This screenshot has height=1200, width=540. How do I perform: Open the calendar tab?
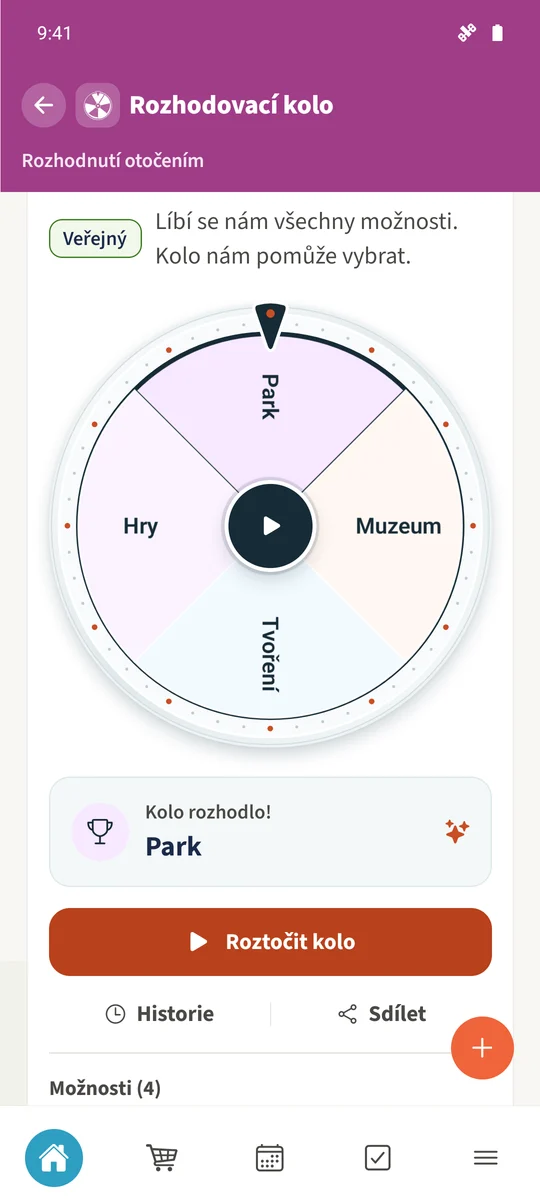point(270,1158)
